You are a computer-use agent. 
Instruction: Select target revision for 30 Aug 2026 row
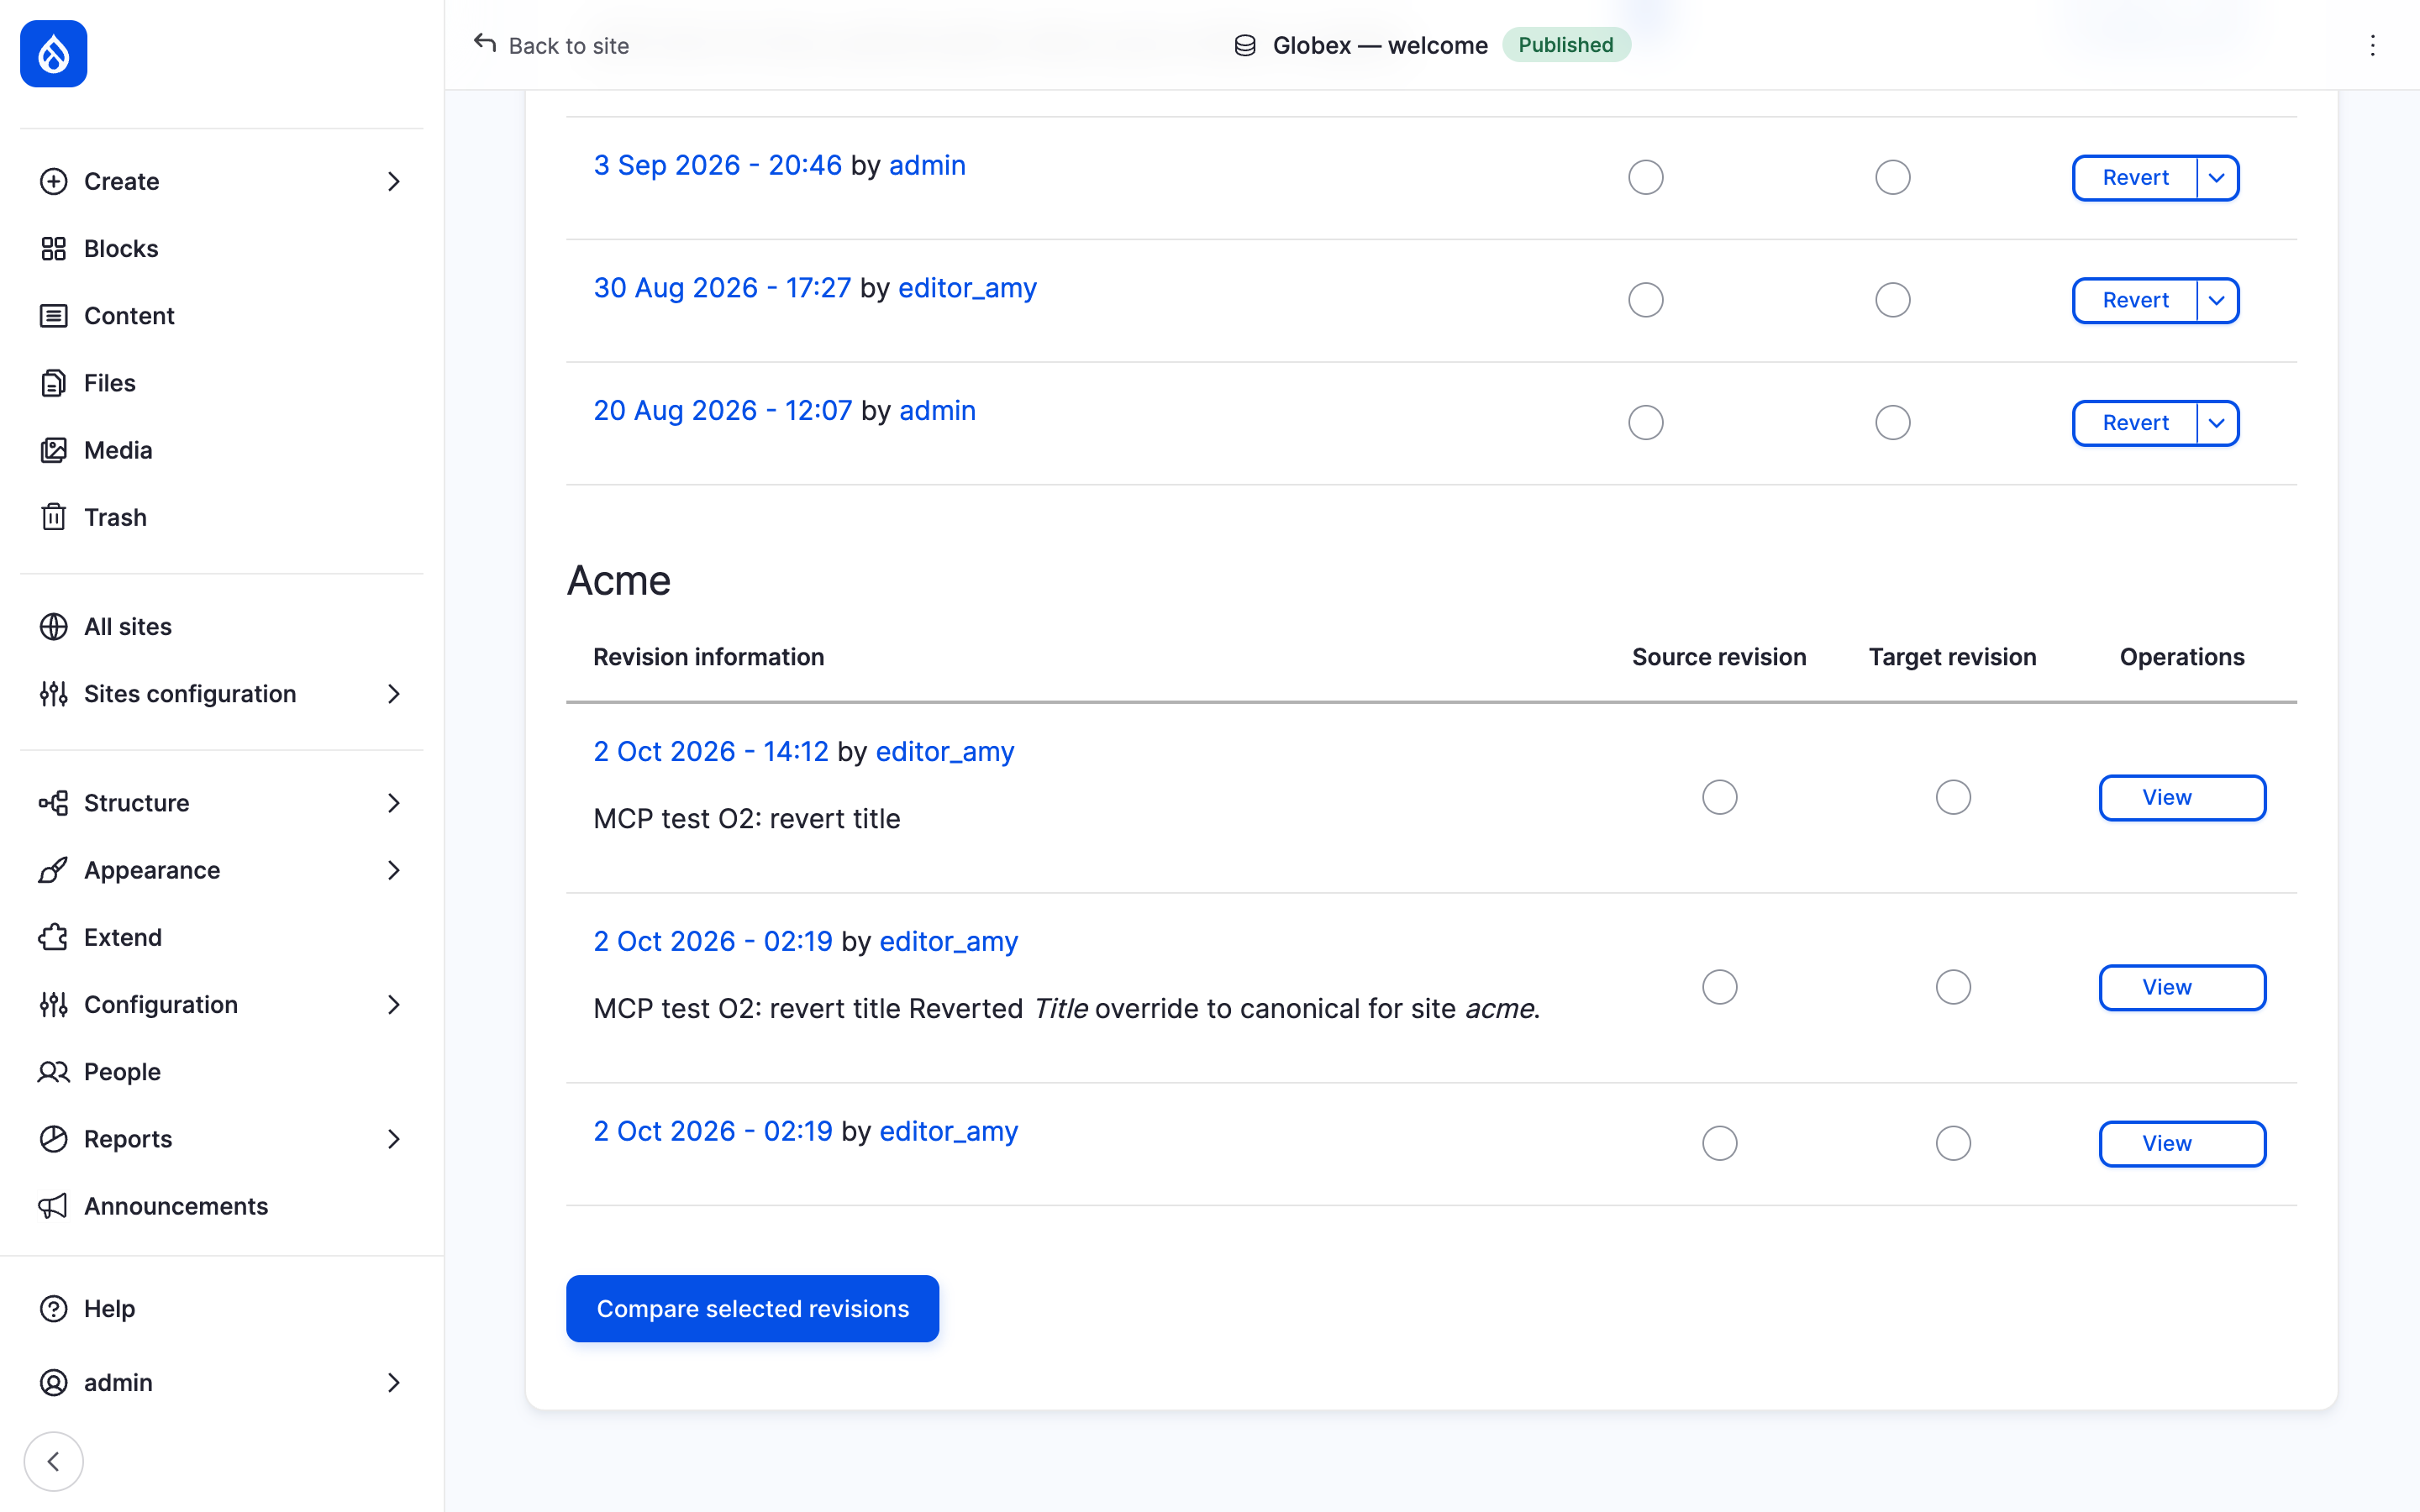click(1892, 300)
